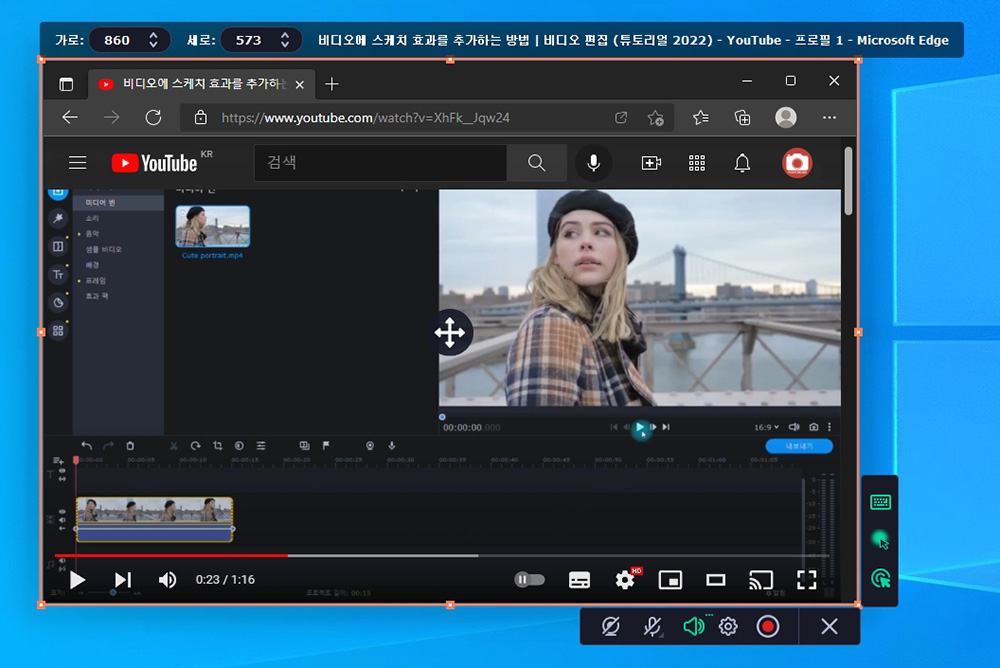Go back in Edge browser
1000x668 pixels.
point(70,117)
